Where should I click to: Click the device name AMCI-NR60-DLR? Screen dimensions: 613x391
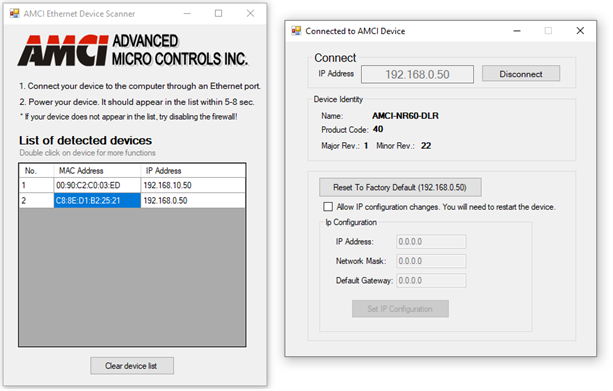pyautogui.click(x=405, y=116)
